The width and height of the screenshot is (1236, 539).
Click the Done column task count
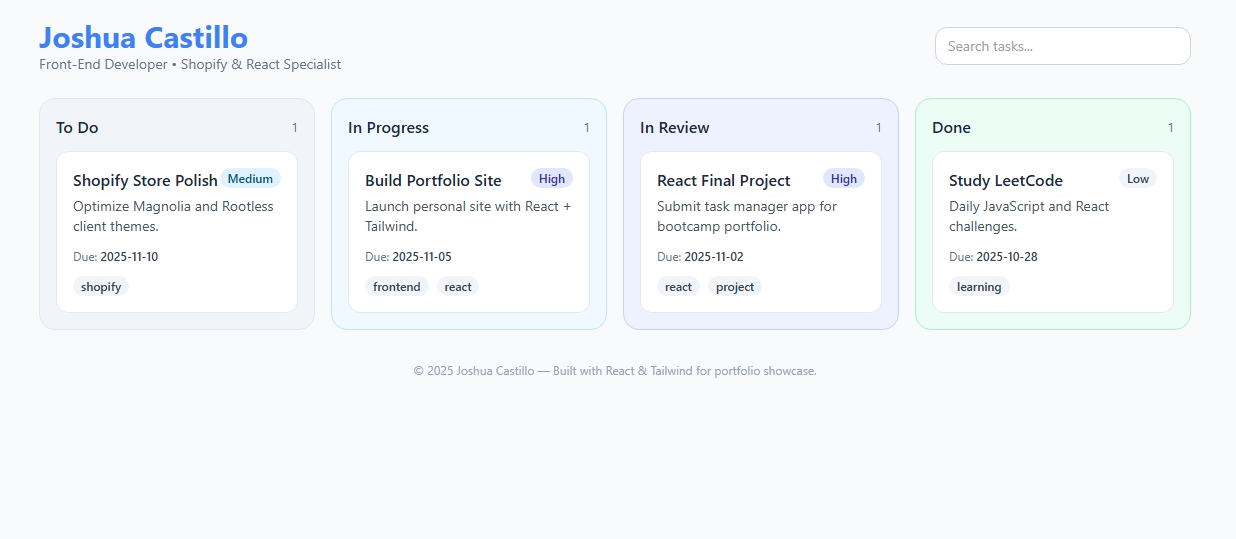1170,128
